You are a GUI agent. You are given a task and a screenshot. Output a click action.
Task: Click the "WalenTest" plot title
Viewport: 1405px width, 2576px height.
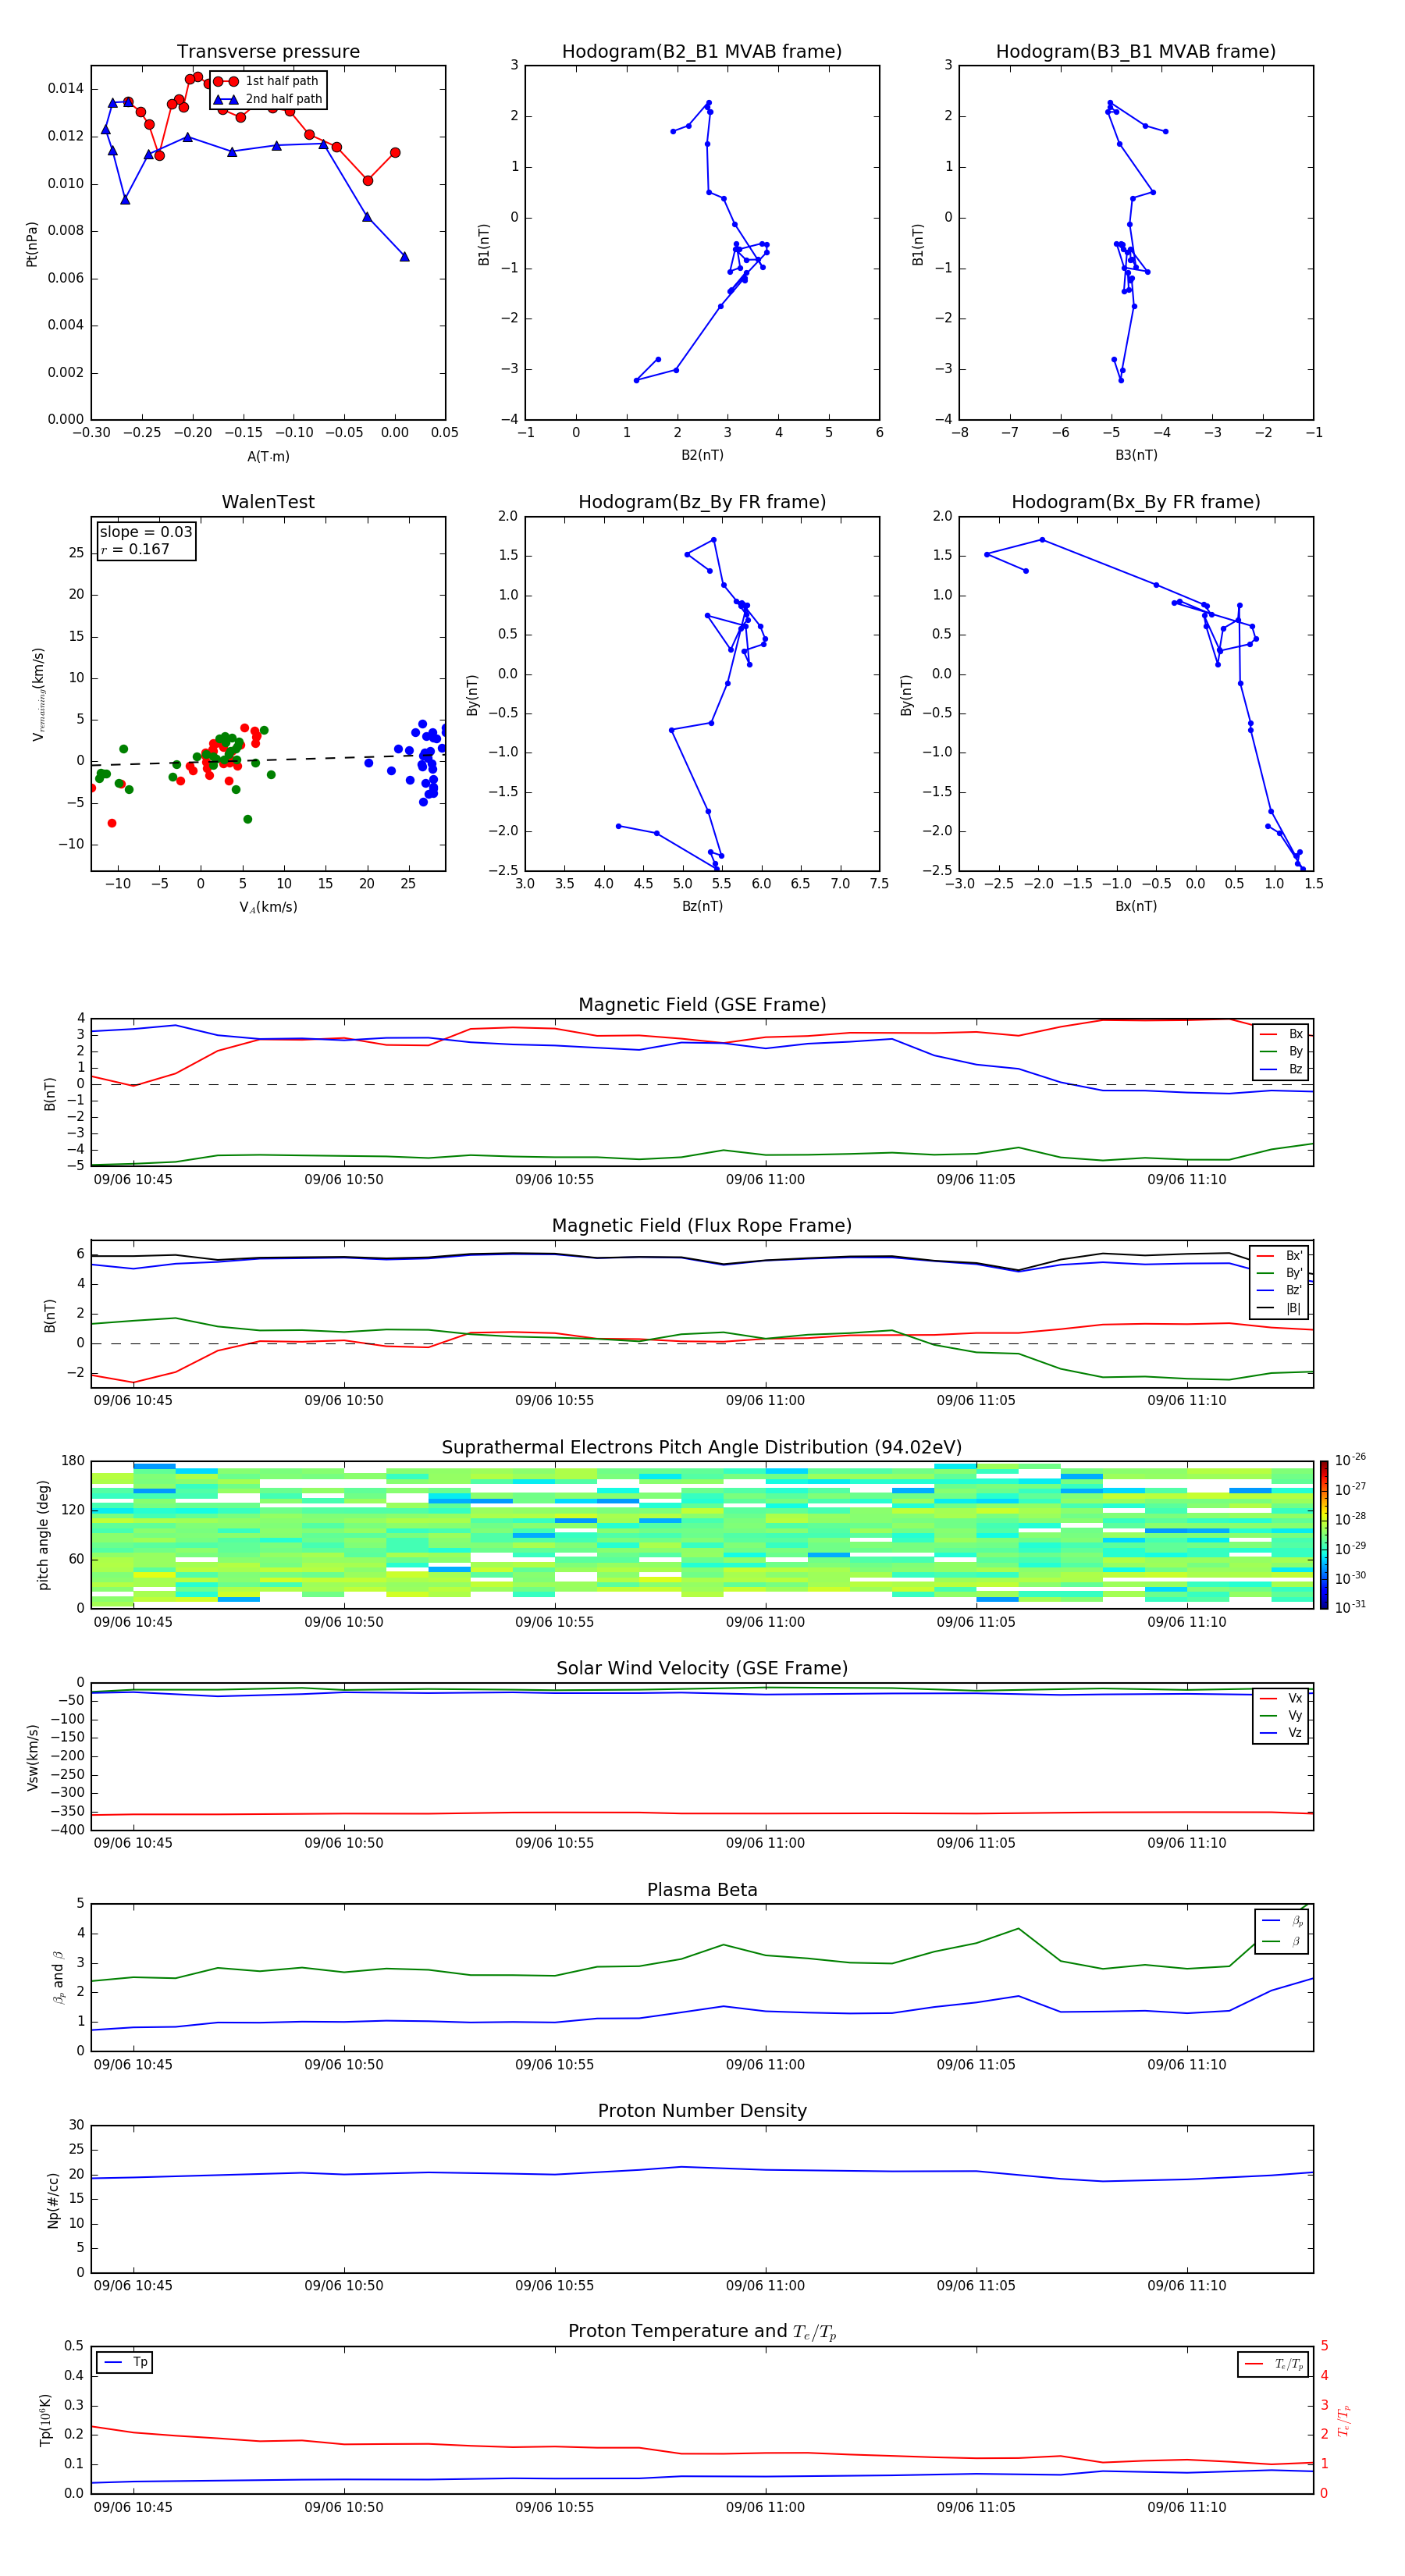(x=268, y=502)
